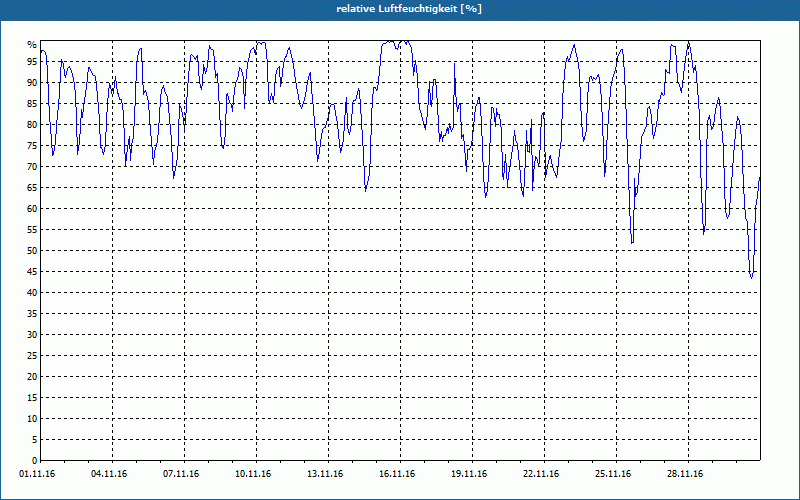The image size is (800, 500).
Task: Click the chart title 'relative Luftfeuchtigkeit [%]'
Action: pyautogui.click(x=409, y=9)
